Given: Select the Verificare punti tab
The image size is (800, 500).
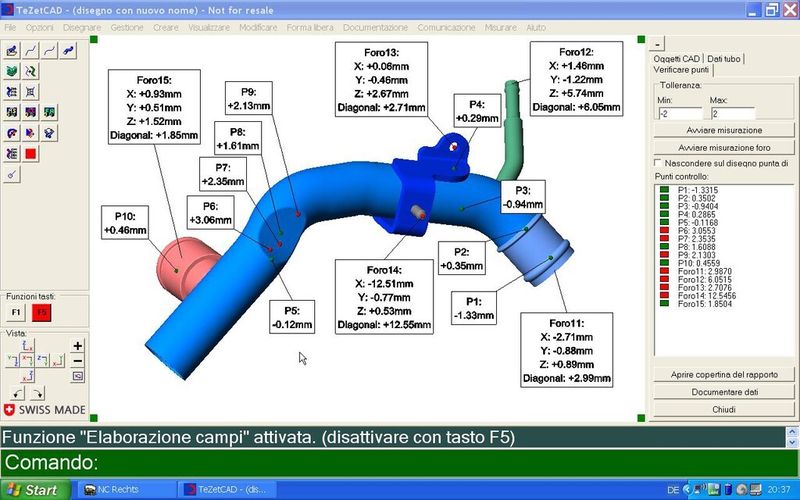Looking at the screenshot, I should (x=681, y=70).
